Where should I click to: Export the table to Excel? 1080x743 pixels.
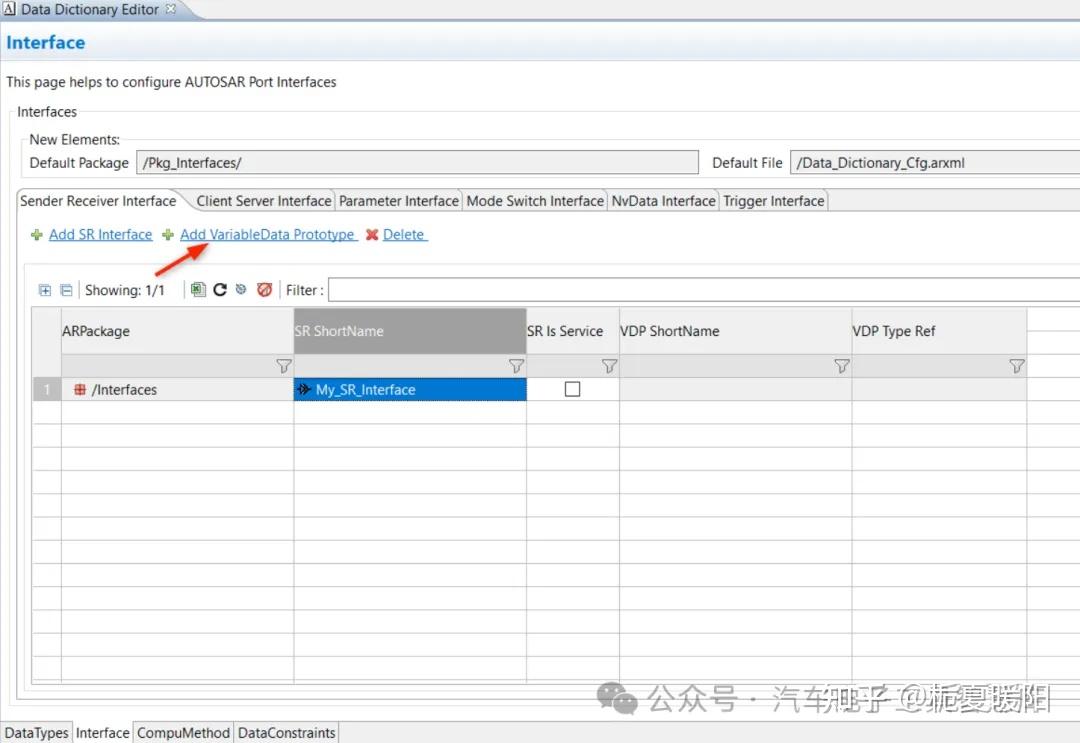point(197,290)
